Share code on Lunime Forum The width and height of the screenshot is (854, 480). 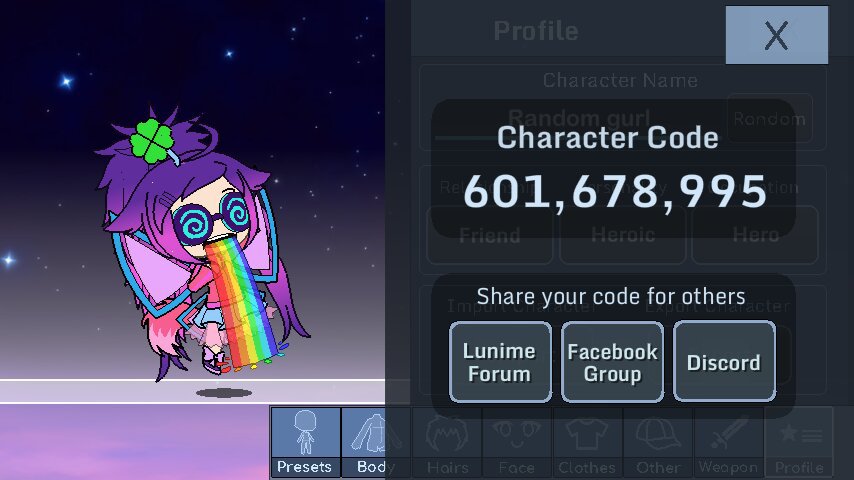(500, 362)
